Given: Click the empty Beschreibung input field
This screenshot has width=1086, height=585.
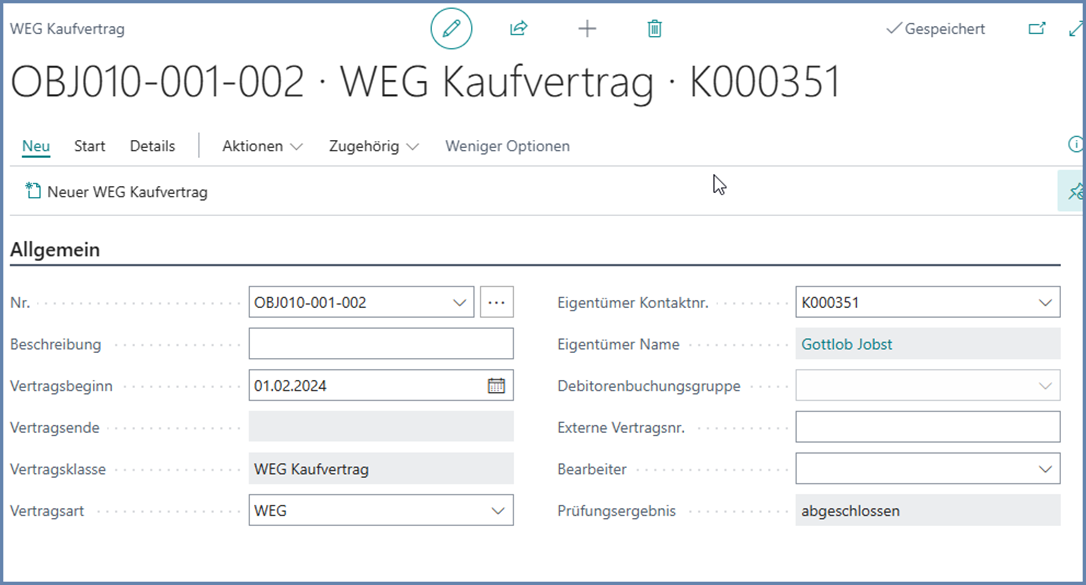Looking at the screenshot, I should pyautogui.click(x=380, y=343).
